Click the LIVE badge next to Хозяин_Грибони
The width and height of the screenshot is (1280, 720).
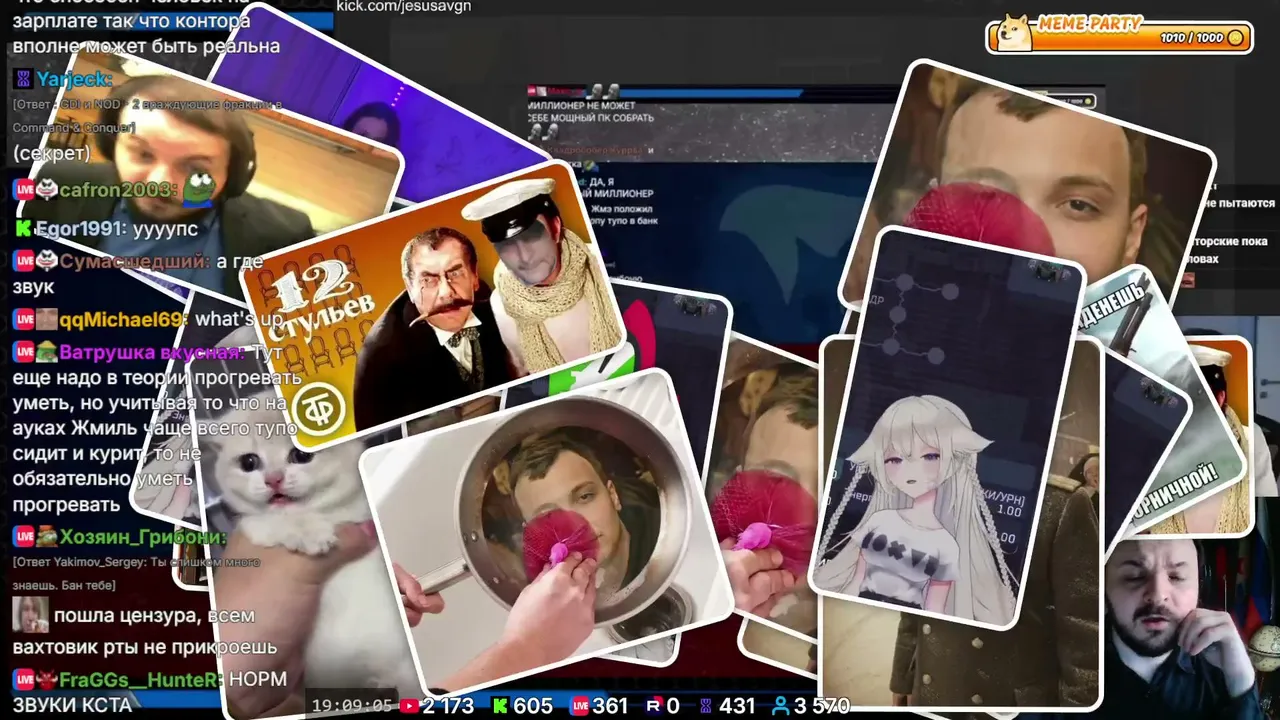(x=23, y=537)
